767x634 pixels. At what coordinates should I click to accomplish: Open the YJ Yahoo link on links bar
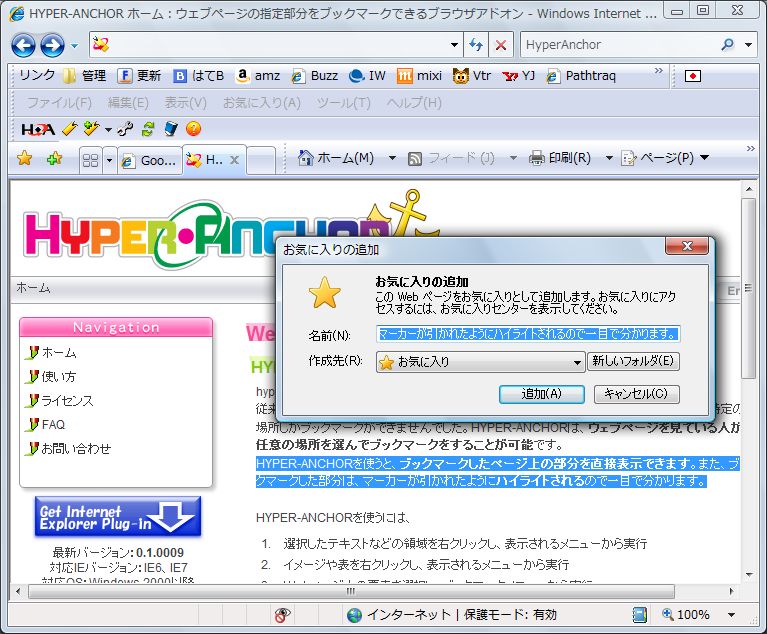coord(519,75)
